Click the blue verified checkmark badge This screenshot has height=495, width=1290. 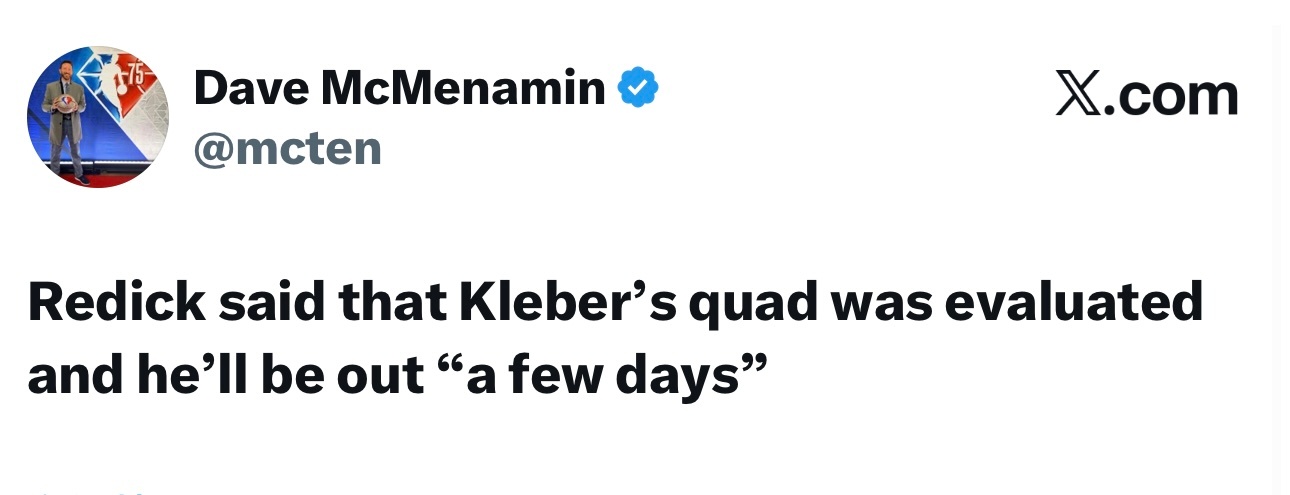click(638, 90)
